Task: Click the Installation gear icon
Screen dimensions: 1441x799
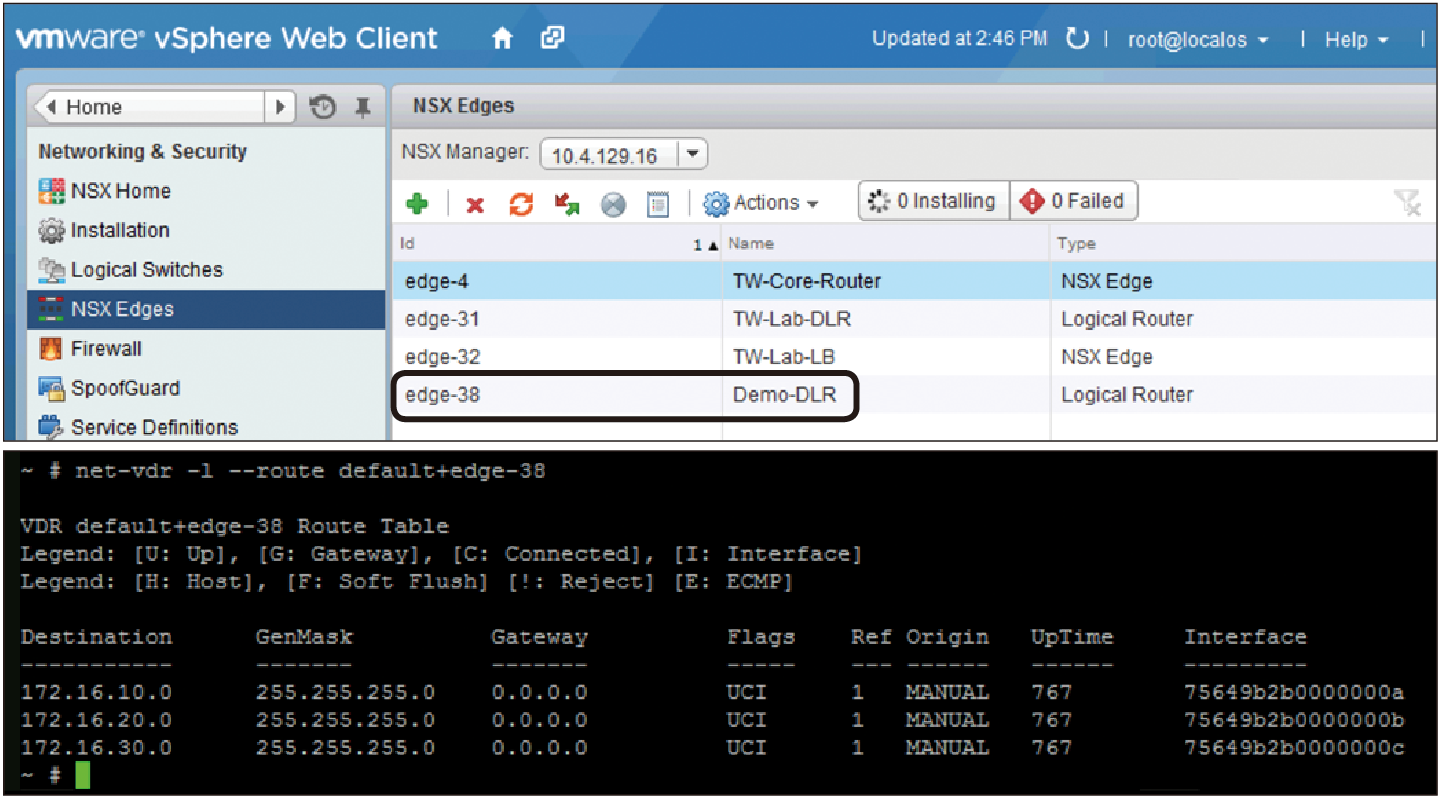Action: point(51,231)
